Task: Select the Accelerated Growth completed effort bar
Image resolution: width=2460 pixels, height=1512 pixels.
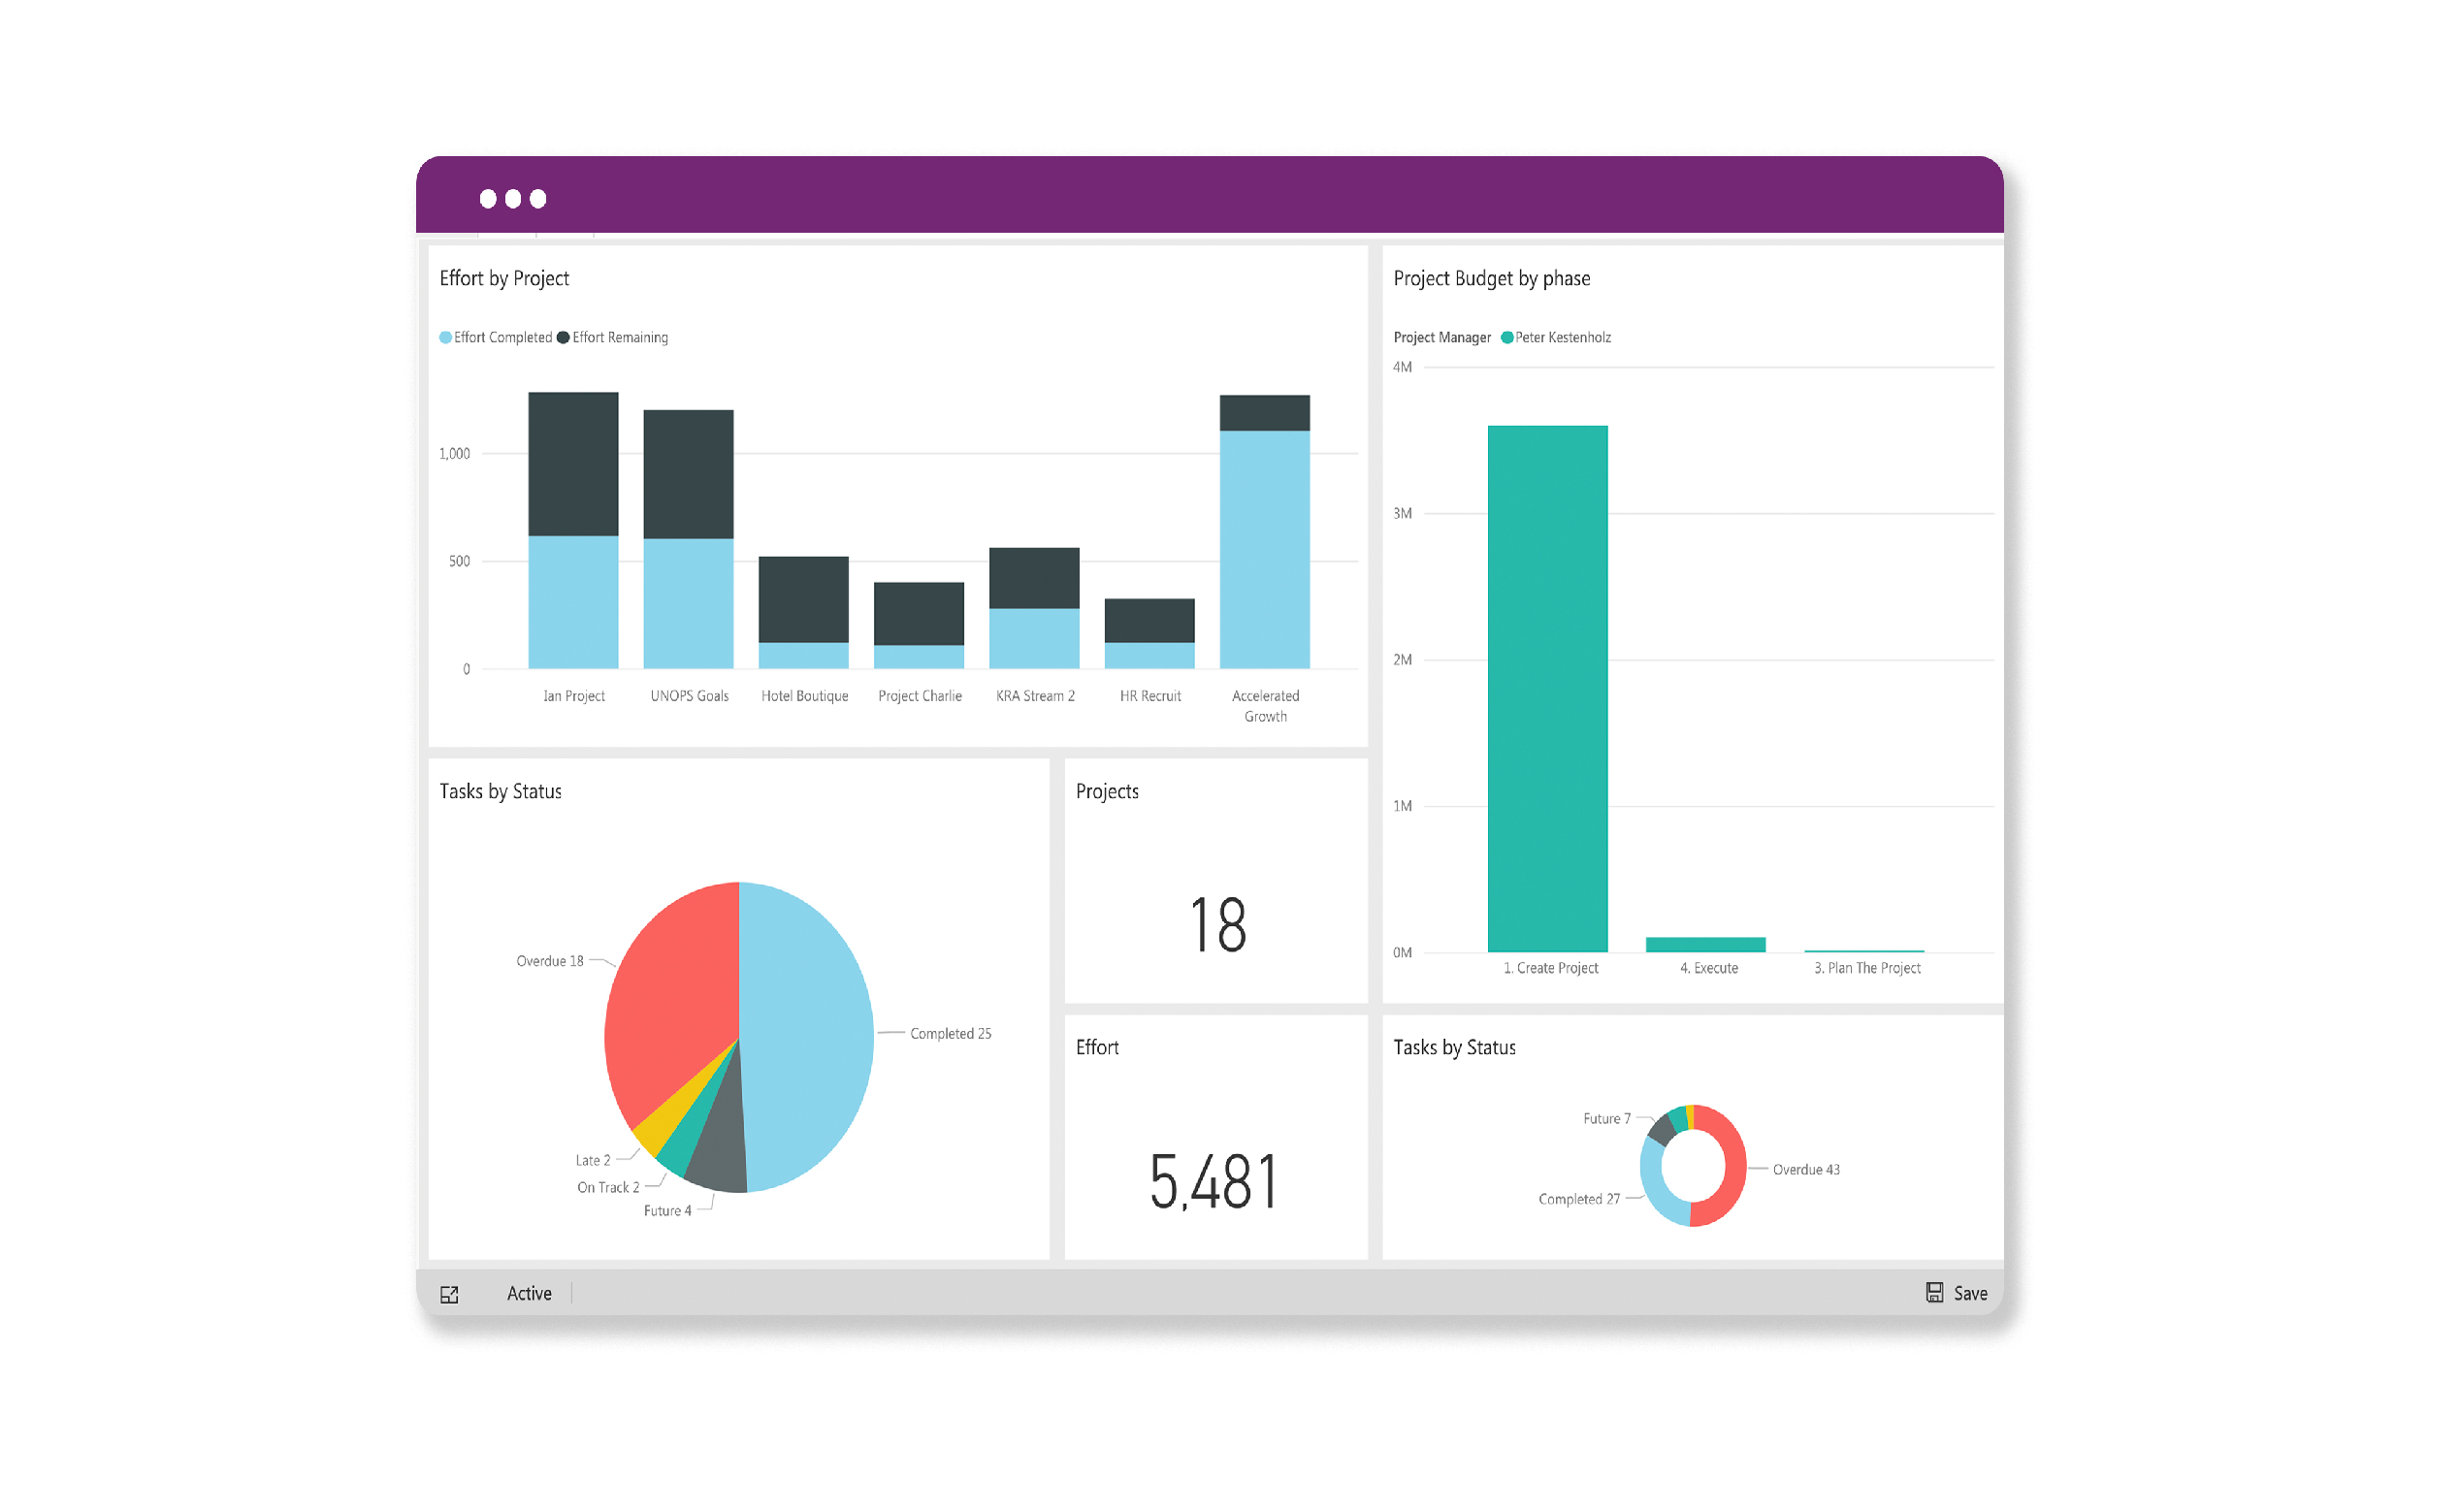Action: (x=1264, y=550)
